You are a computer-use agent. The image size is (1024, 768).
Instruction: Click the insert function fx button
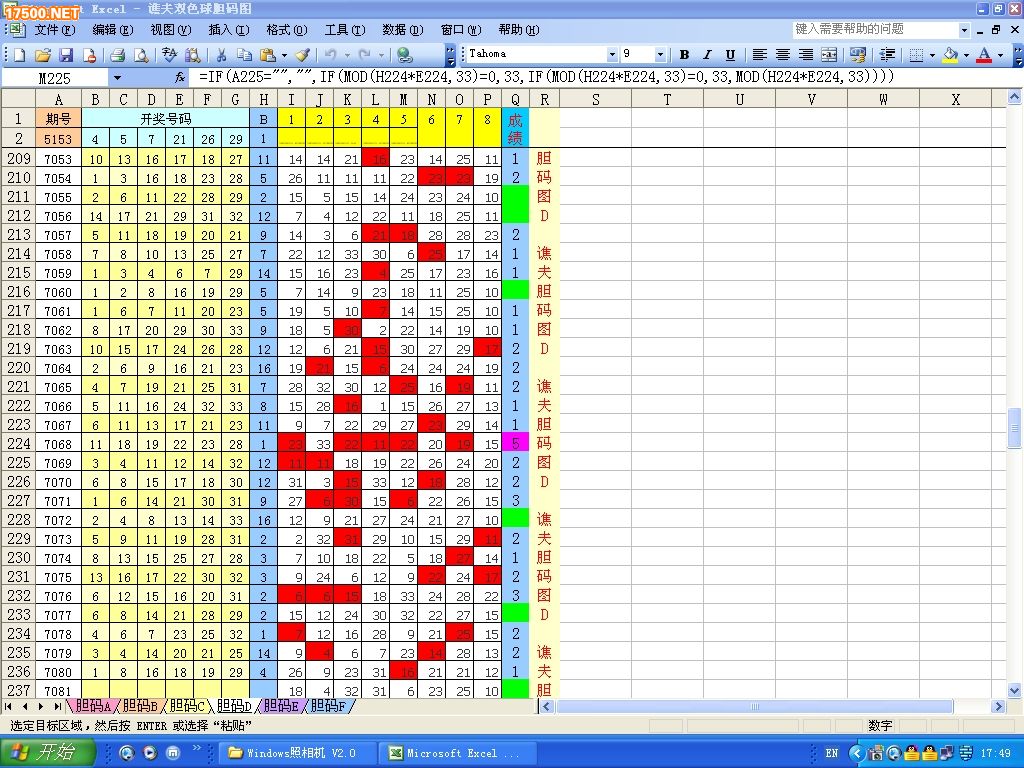point(180,78)
